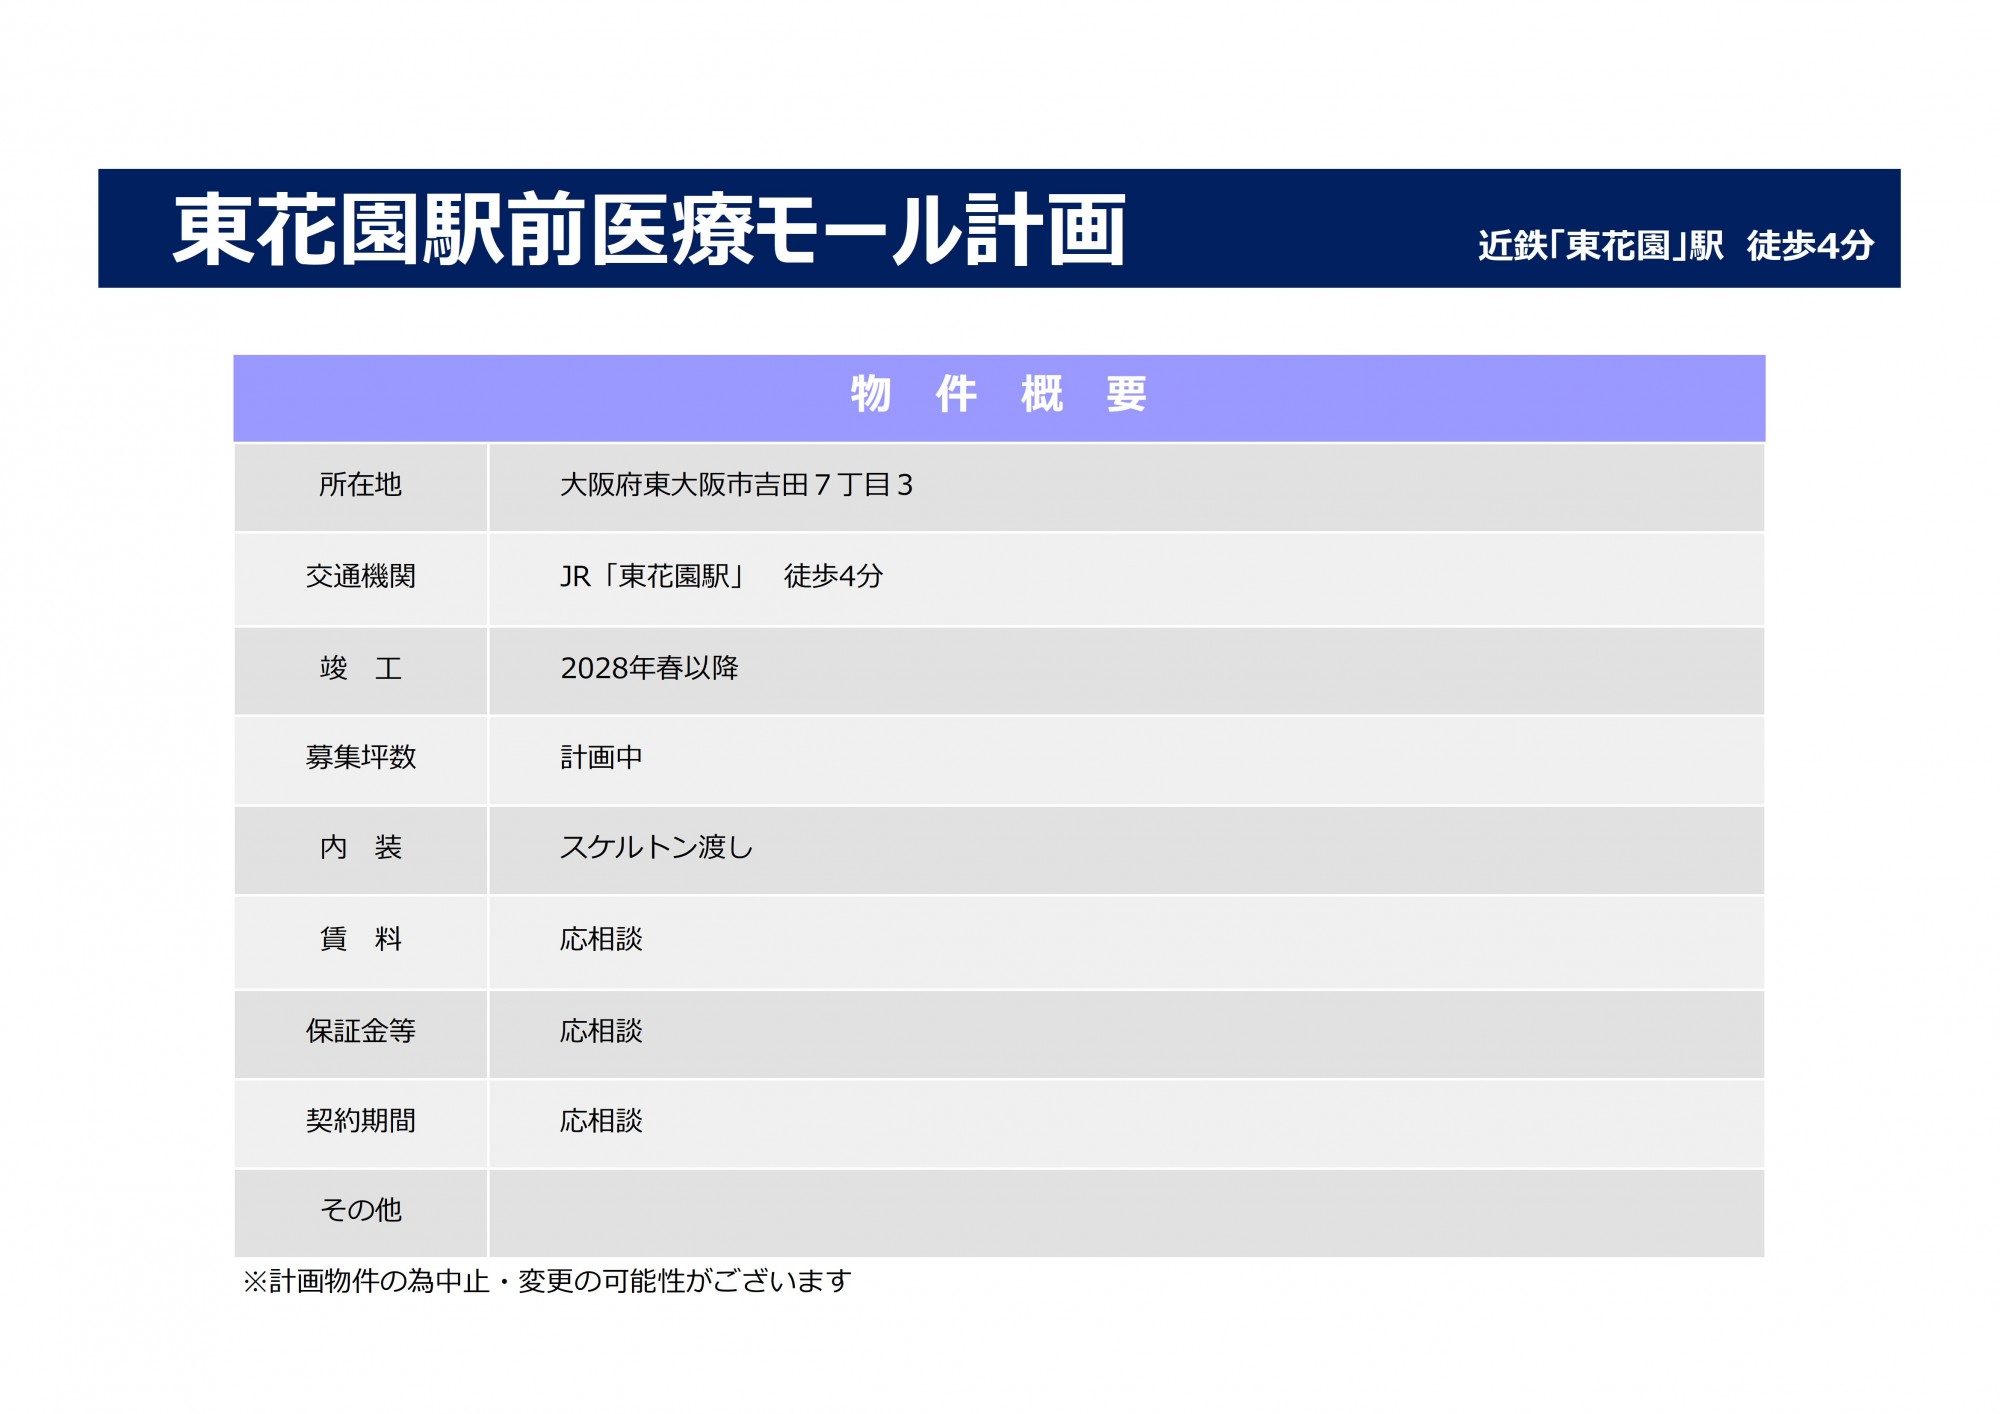Click the title 東花園駅前医療モール計画

click(649, 230)
